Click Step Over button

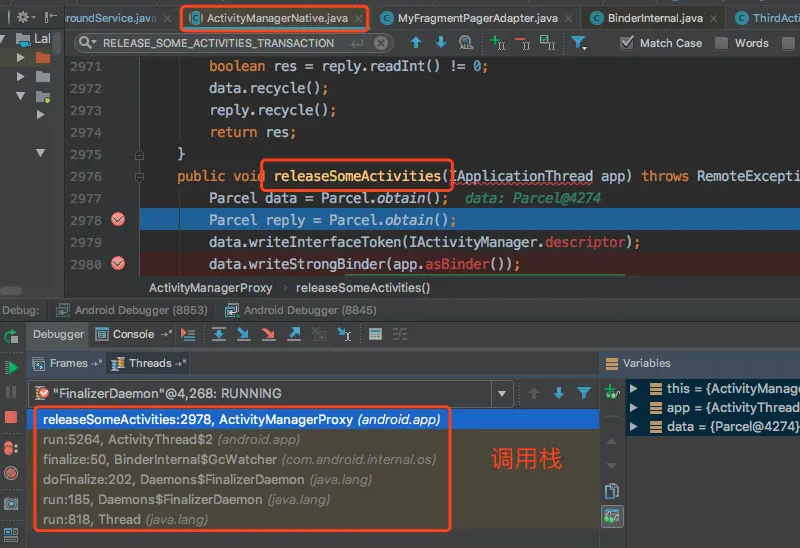click(218, 335)
